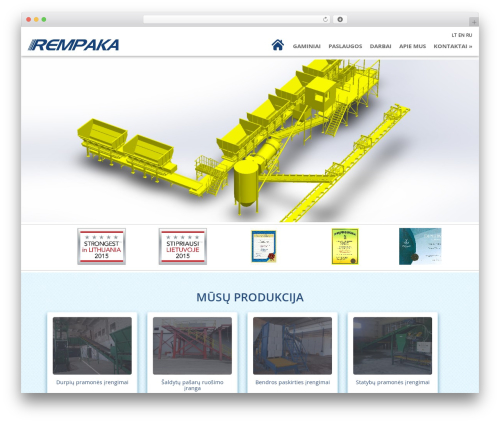Follow the Durpių pramonės įrengimai link
The width and height of the screenshot is (500, 423).
pyautogui.click(x=92, y=382)
